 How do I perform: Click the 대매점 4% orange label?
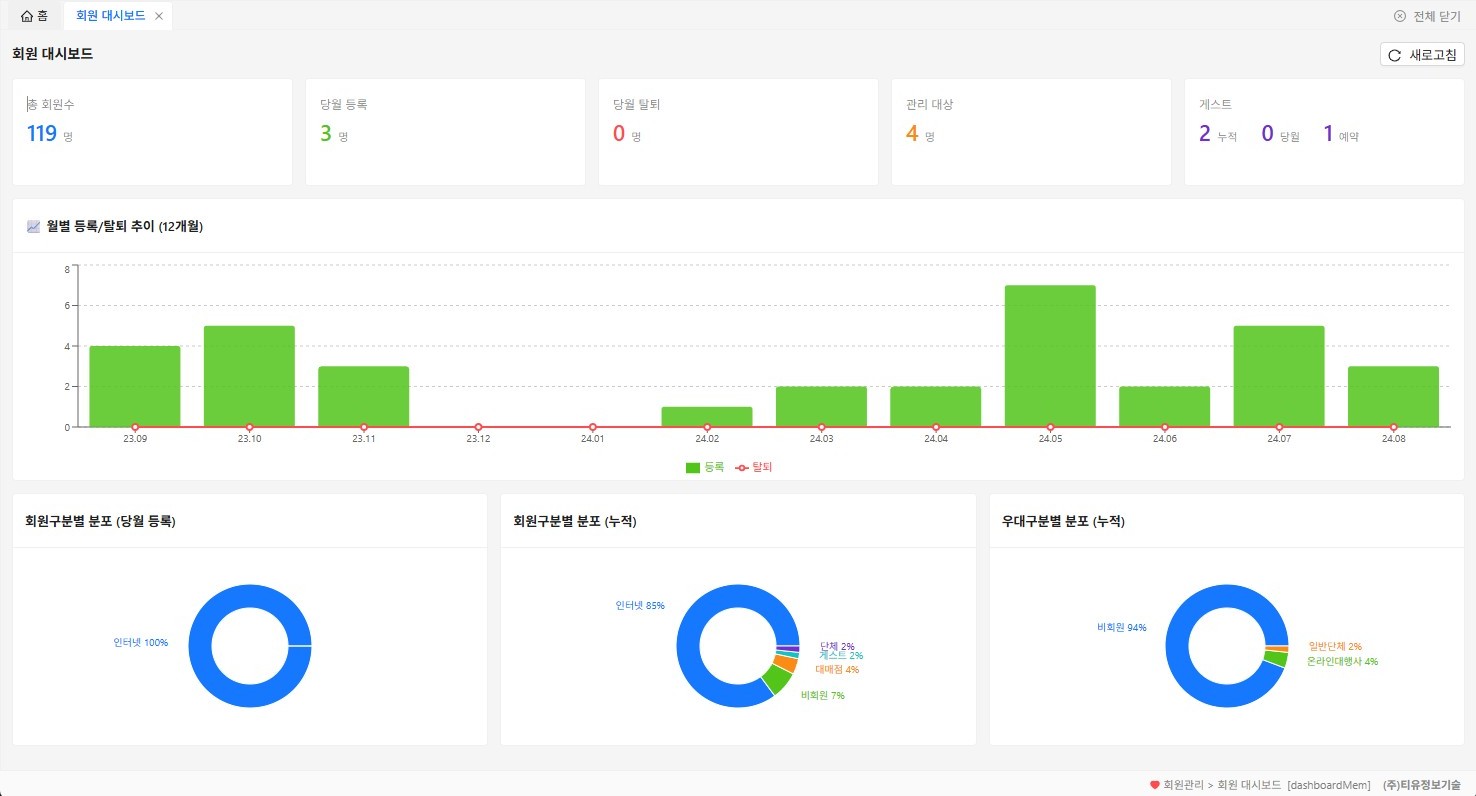[x=837, y=669]
